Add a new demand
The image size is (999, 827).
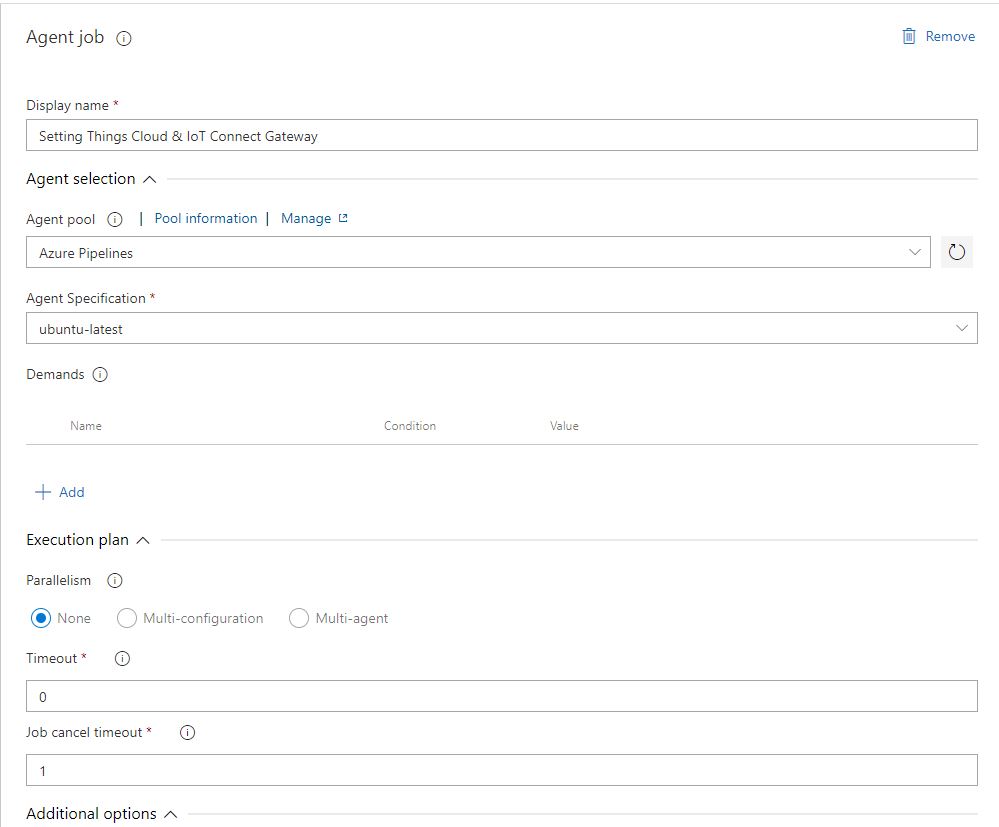coord(60,492)
